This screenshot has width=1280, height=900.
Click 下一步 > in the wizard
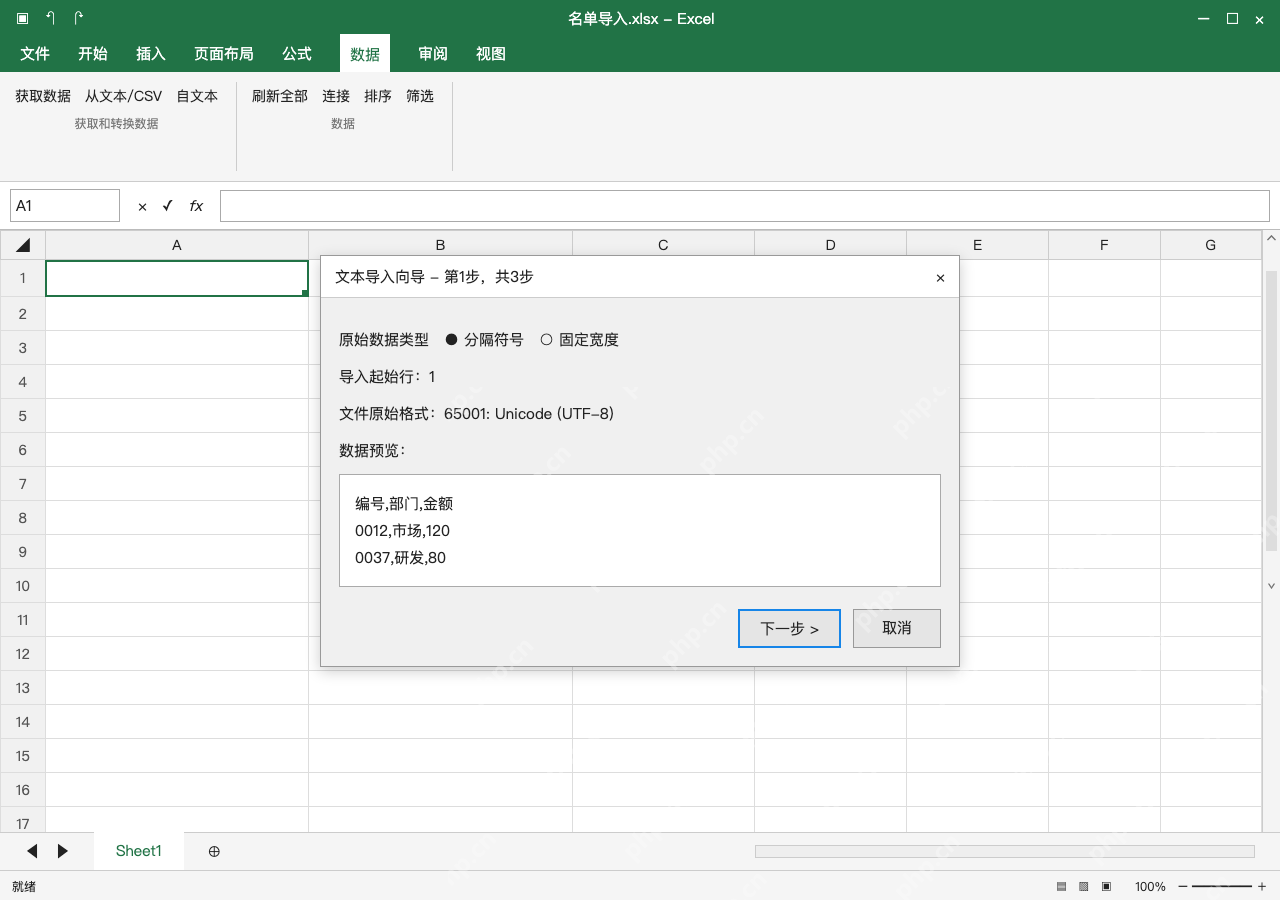pos(789,628)
